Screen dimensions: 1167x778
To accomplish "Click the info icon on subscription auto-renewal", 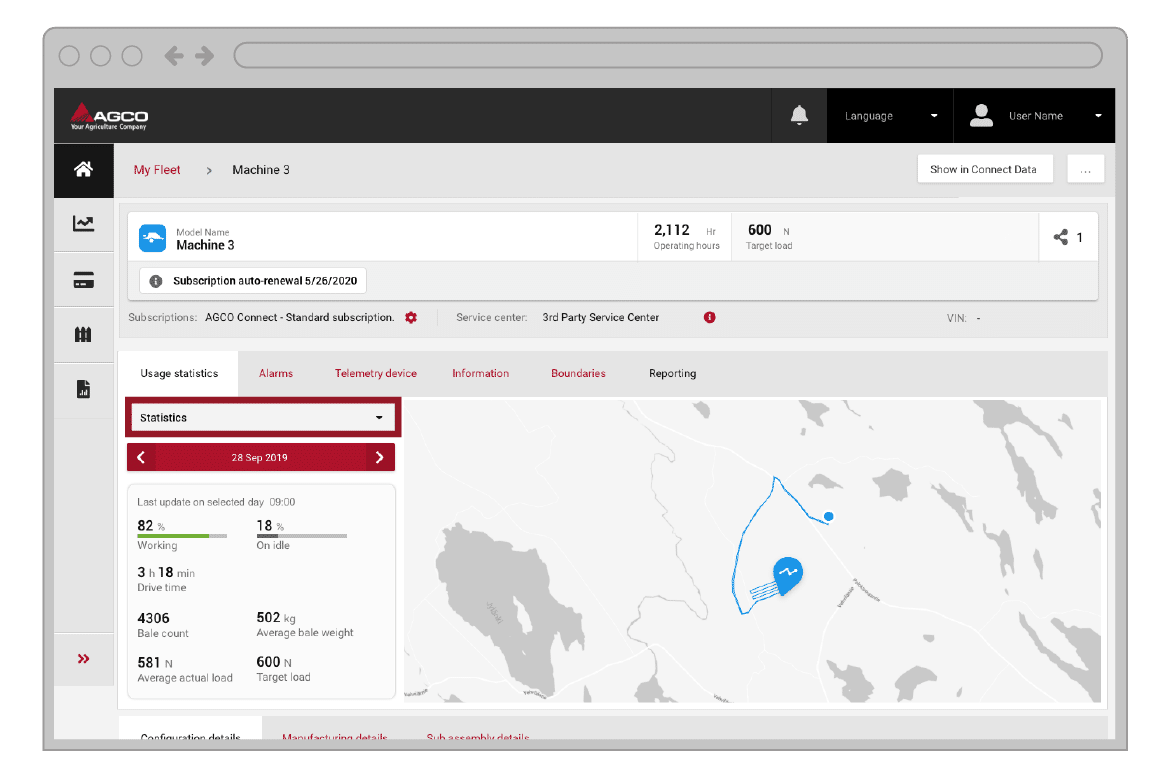I will click(x=156, y=281).
